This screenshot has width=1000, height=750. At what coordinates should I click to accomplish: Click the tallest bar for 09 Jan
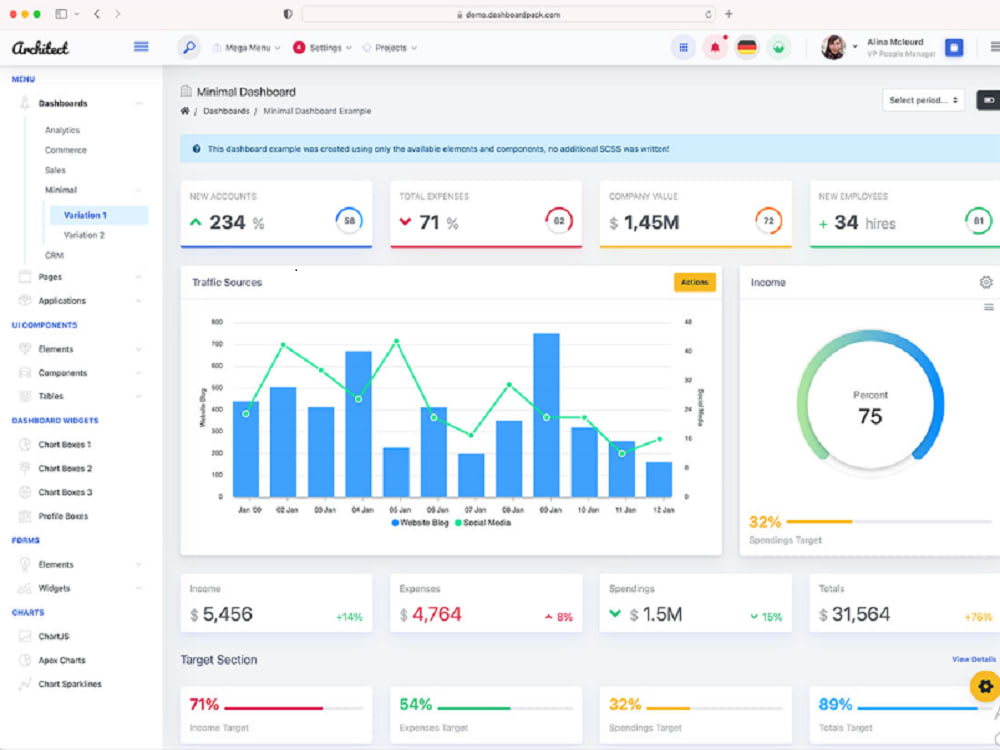[x=547, y=415]
